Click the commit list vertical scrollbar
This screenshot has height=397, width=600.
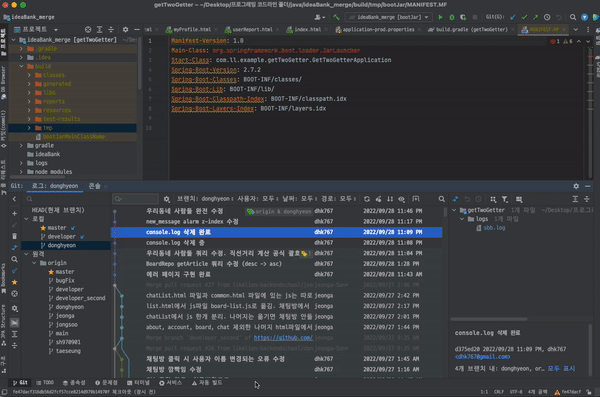point(445,212)
